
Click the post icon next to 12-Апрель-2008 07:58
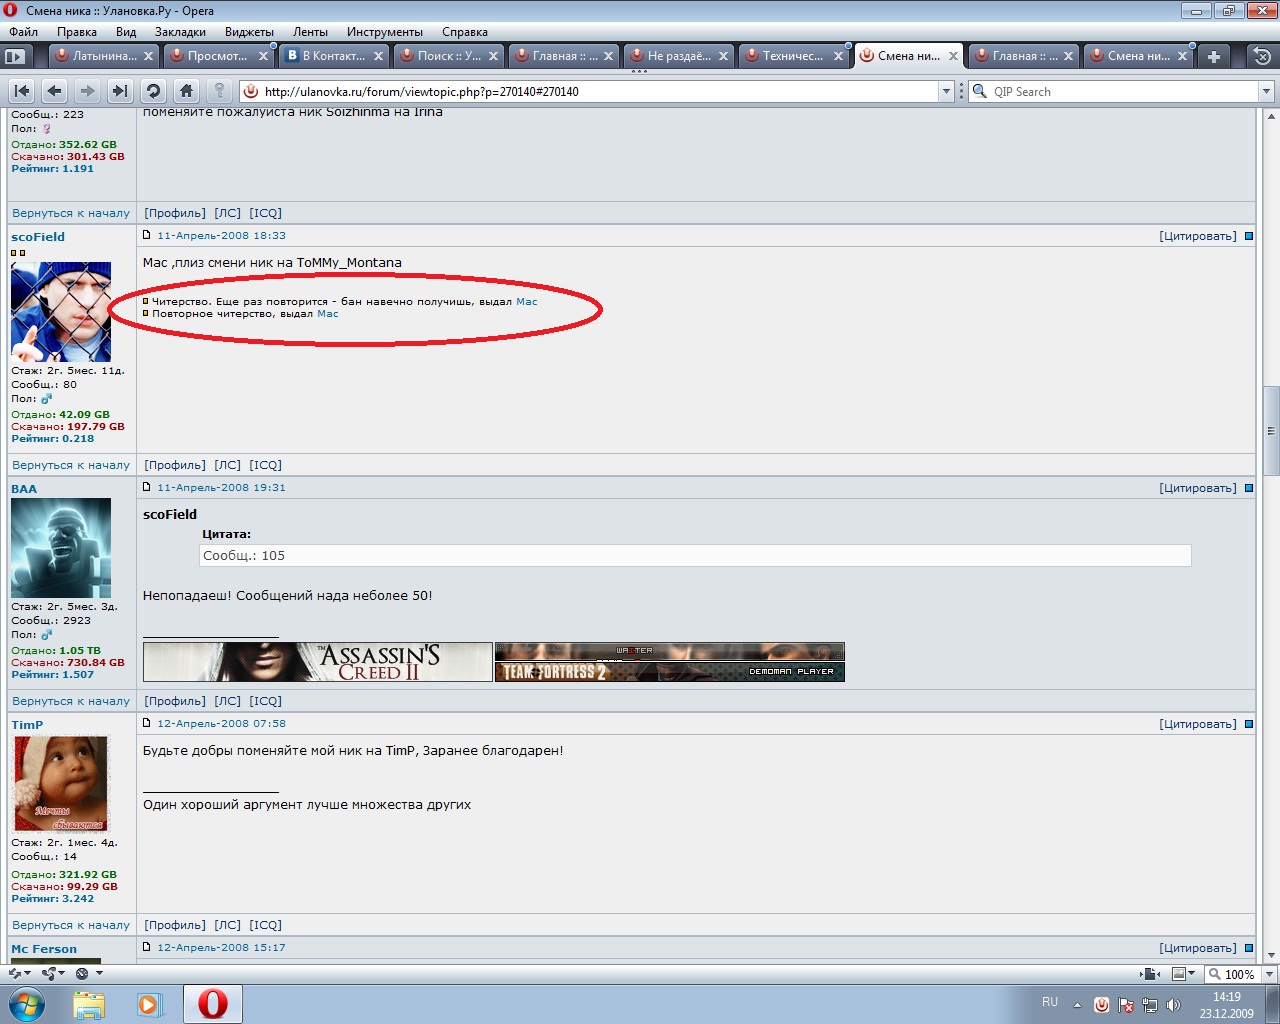(x=147, y=723)
